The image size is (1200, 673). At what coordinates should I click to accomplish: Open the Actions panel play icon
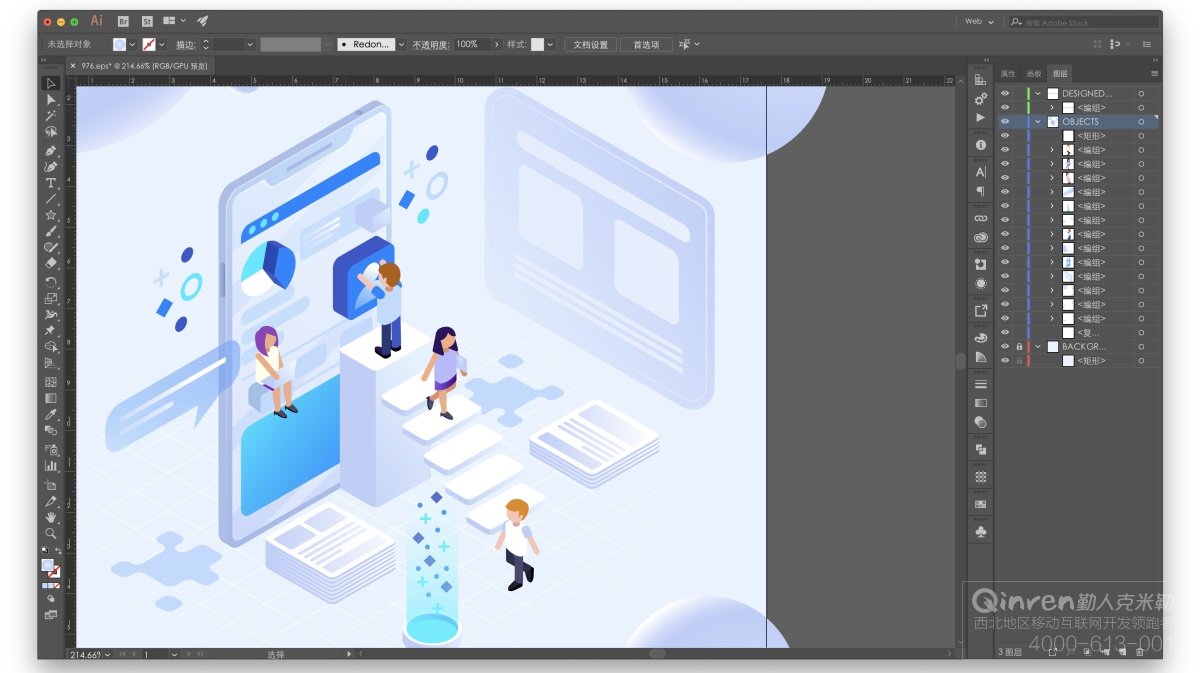pos(981,118)
